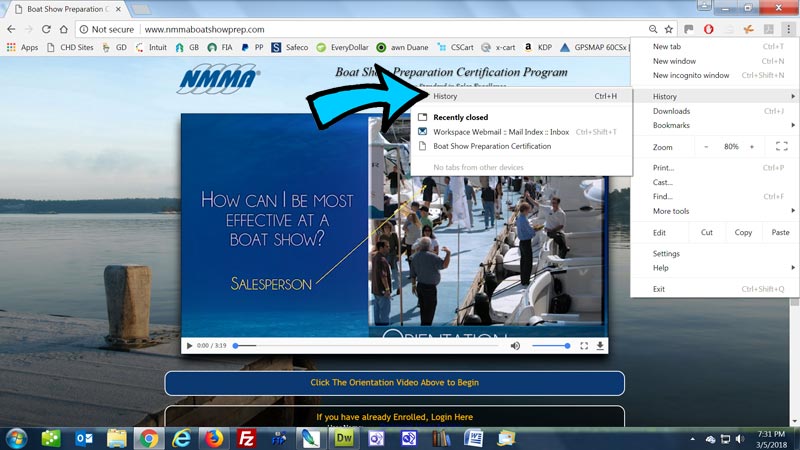Switch to Chrome in the taskbar
Viewport: 800px width, 450px height.
coord(149,438)
